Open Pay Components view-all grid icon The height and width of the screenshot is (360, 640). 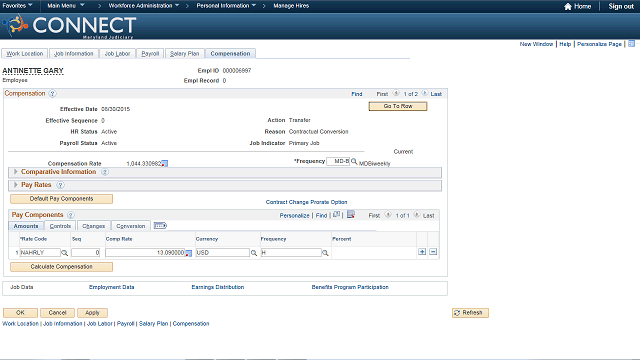pyautogui.click(x=336, y=215)
